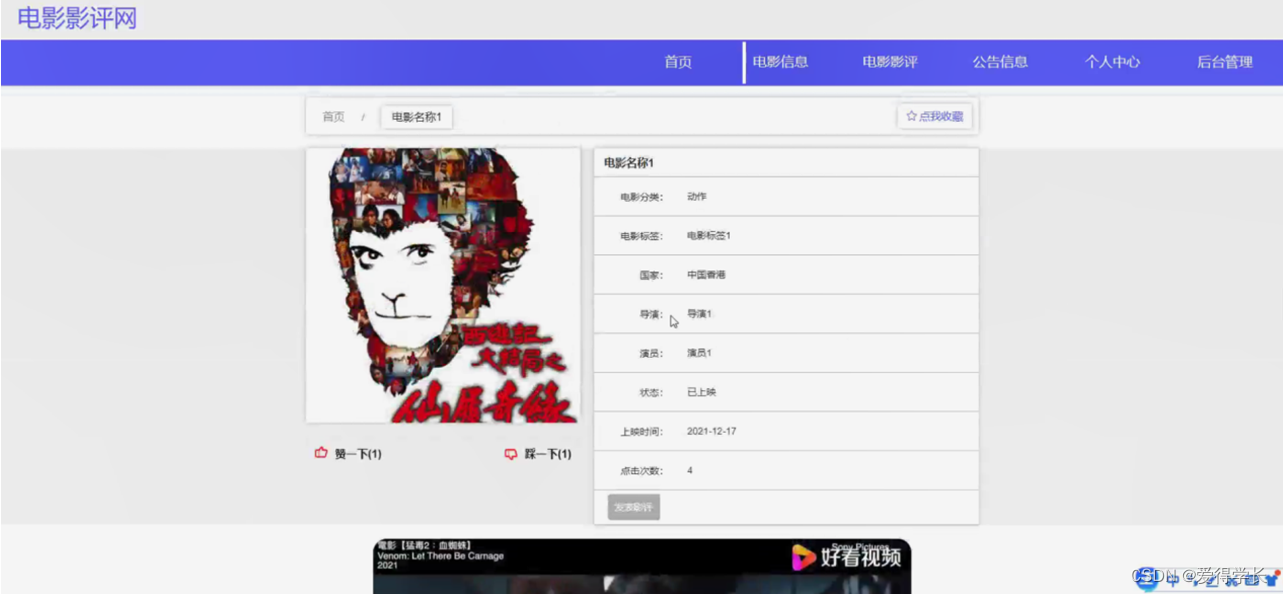Image resolution: width=1283 pixels, height=594 pixels.
Task: Click the 2021-12-17 release date value
Action: click(x=712, y=431)
